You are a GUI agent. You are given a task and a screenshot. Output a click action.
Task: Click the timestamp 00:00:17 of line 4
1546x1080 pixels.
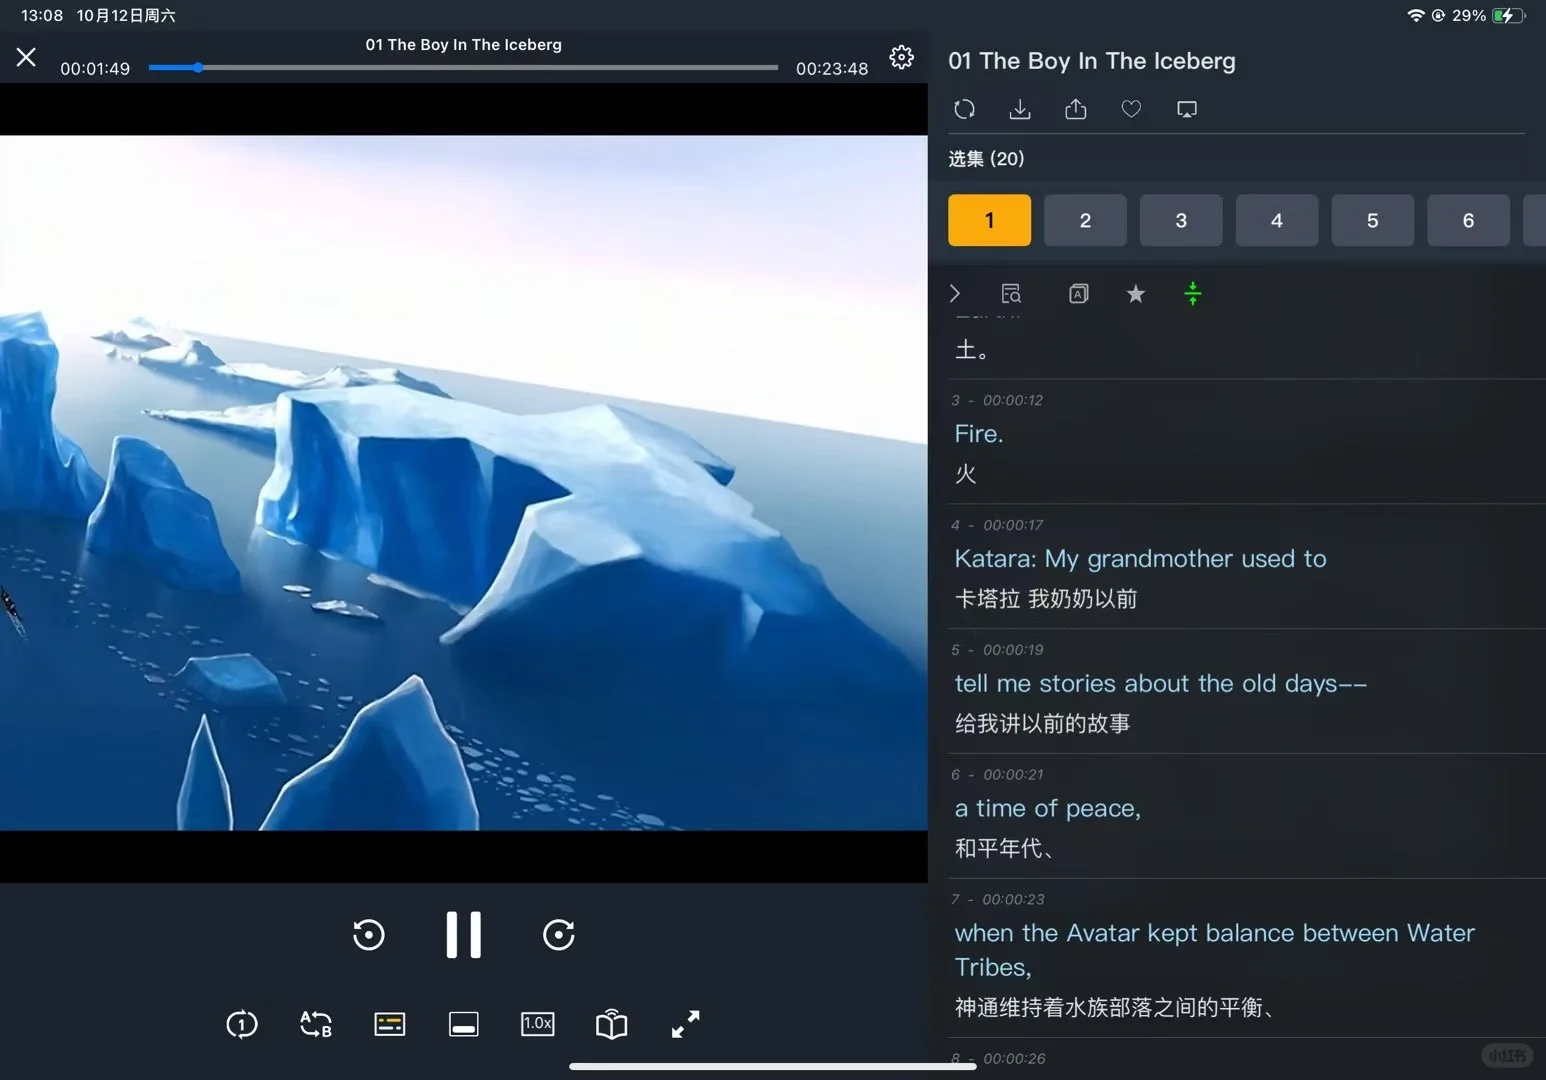click(x=1013, y=525)
